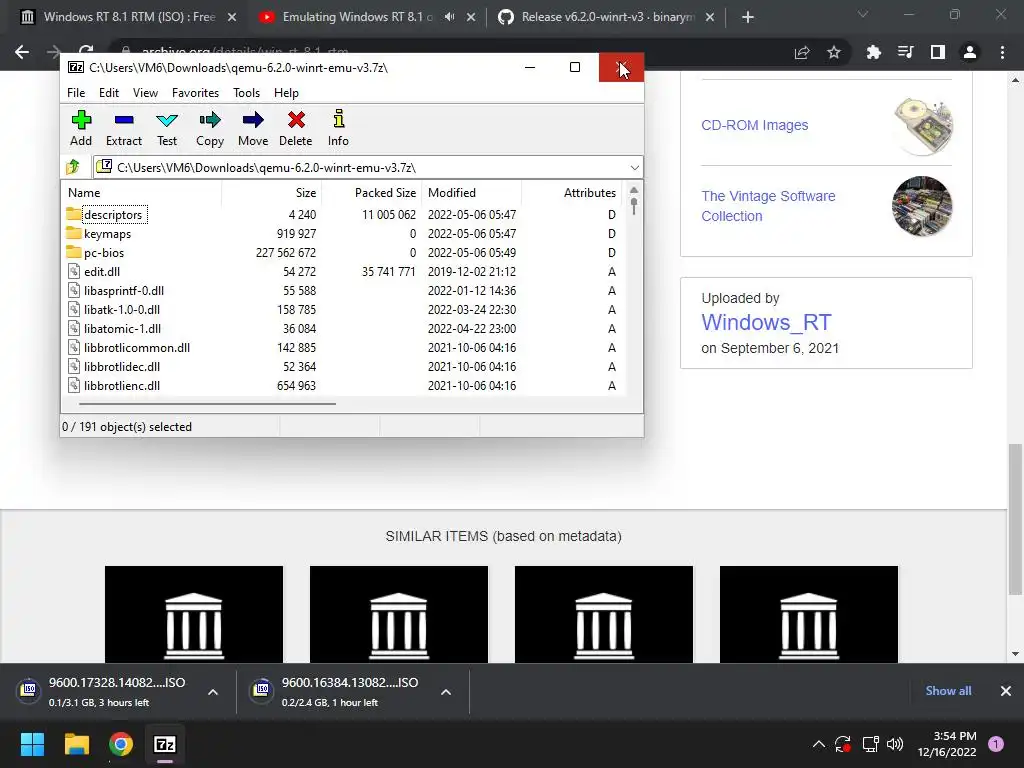
Task: Open the CD-ROM Images link
Action: click(x=754, y=125)
